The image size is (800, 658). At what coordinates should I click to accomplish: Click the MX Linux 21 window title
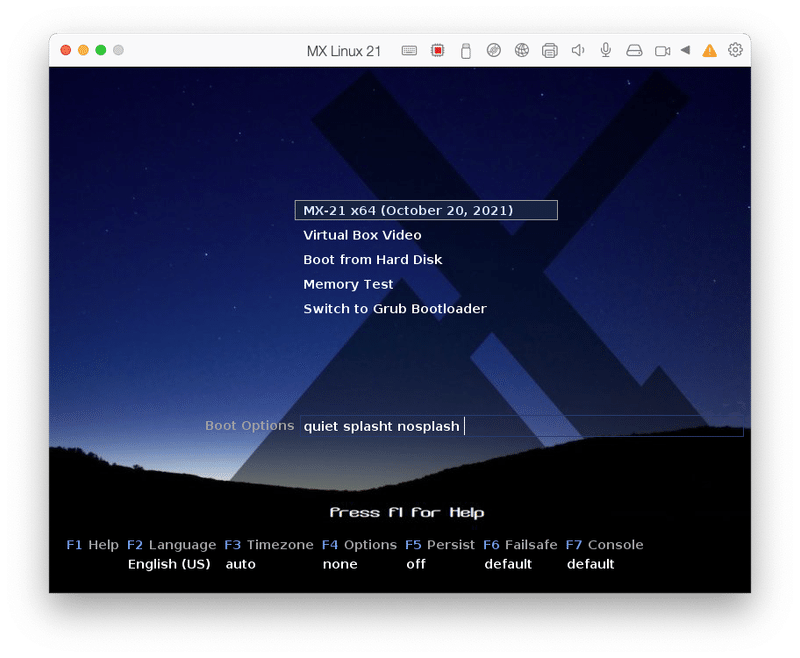[343, 51]
